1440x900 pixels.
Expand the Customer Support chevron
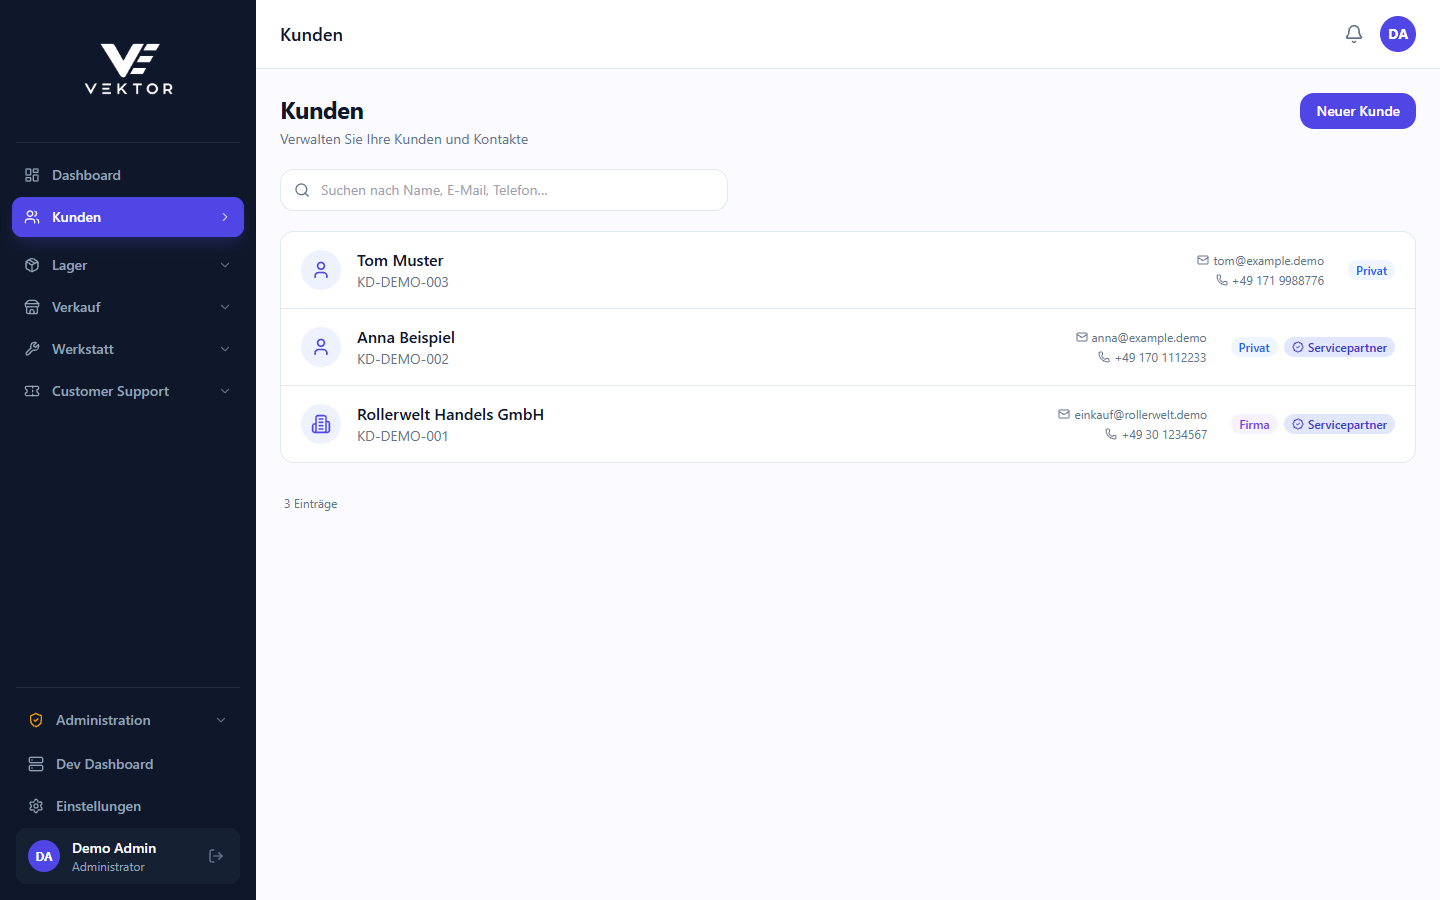(225, 391)
